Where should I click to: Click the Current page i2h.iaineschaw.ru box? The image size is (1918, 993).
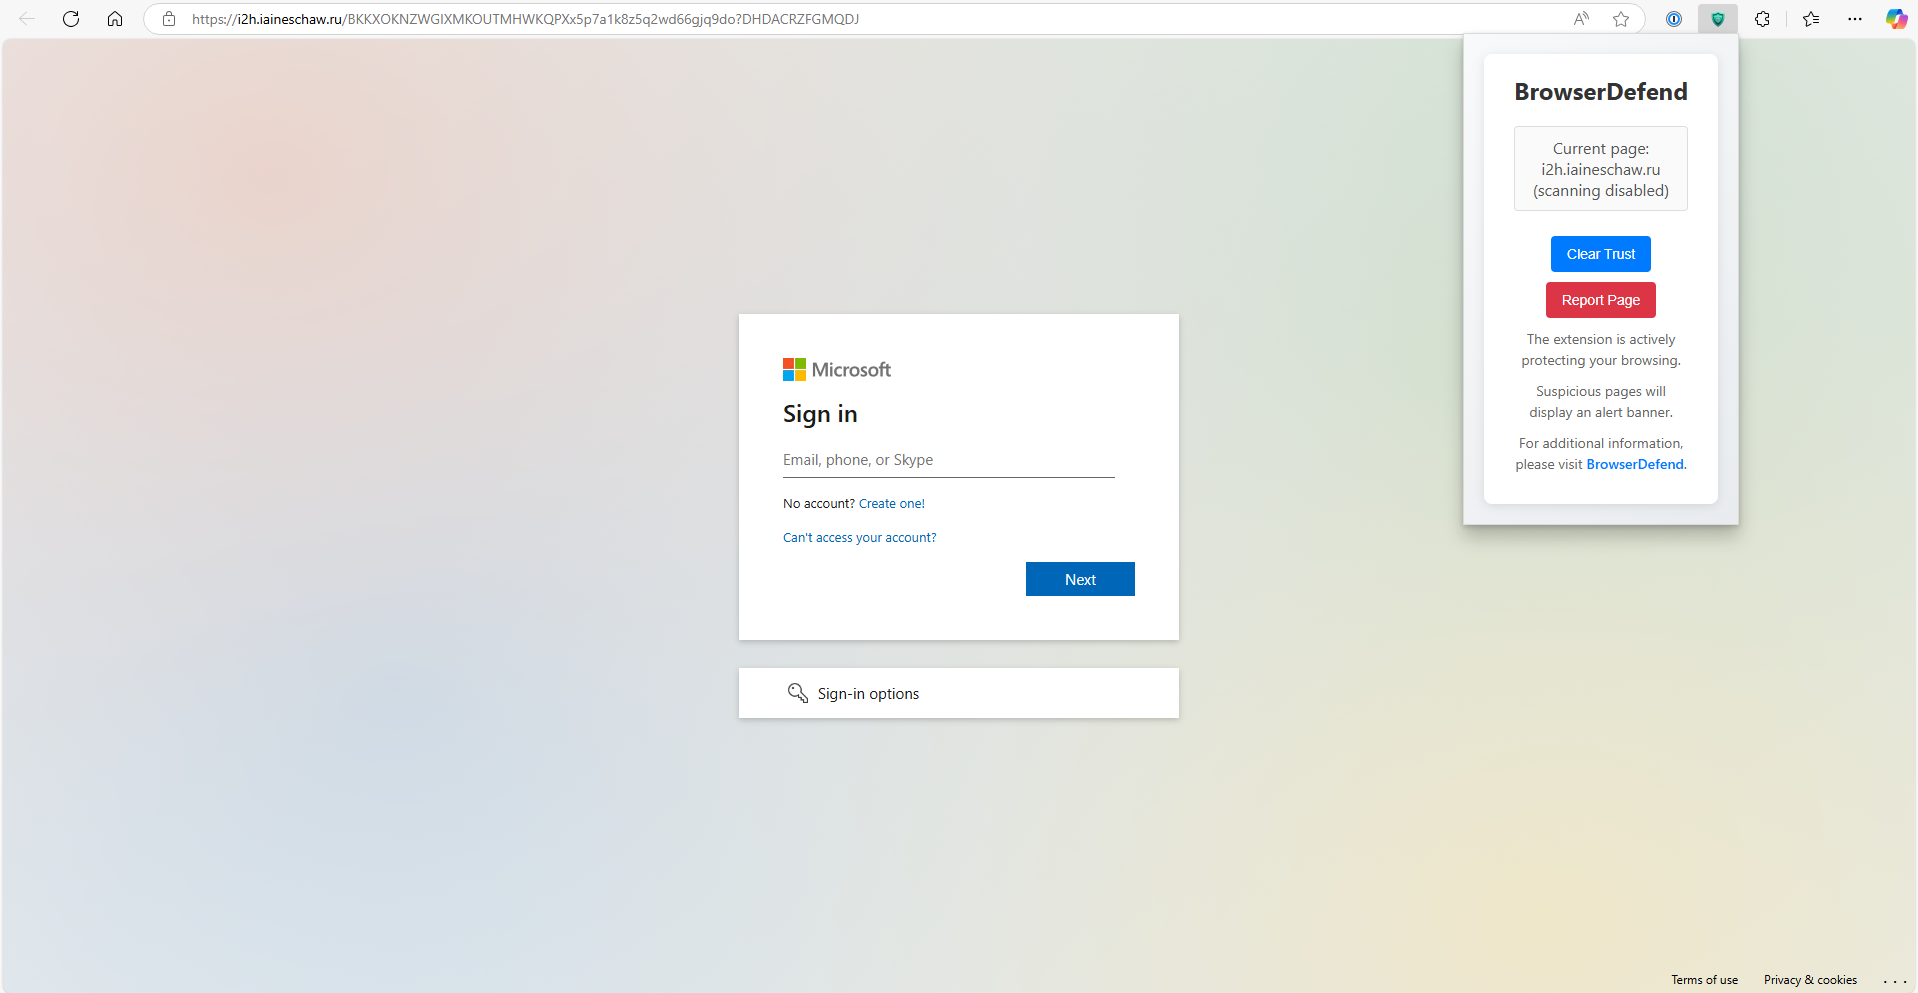click(1601, 169)
